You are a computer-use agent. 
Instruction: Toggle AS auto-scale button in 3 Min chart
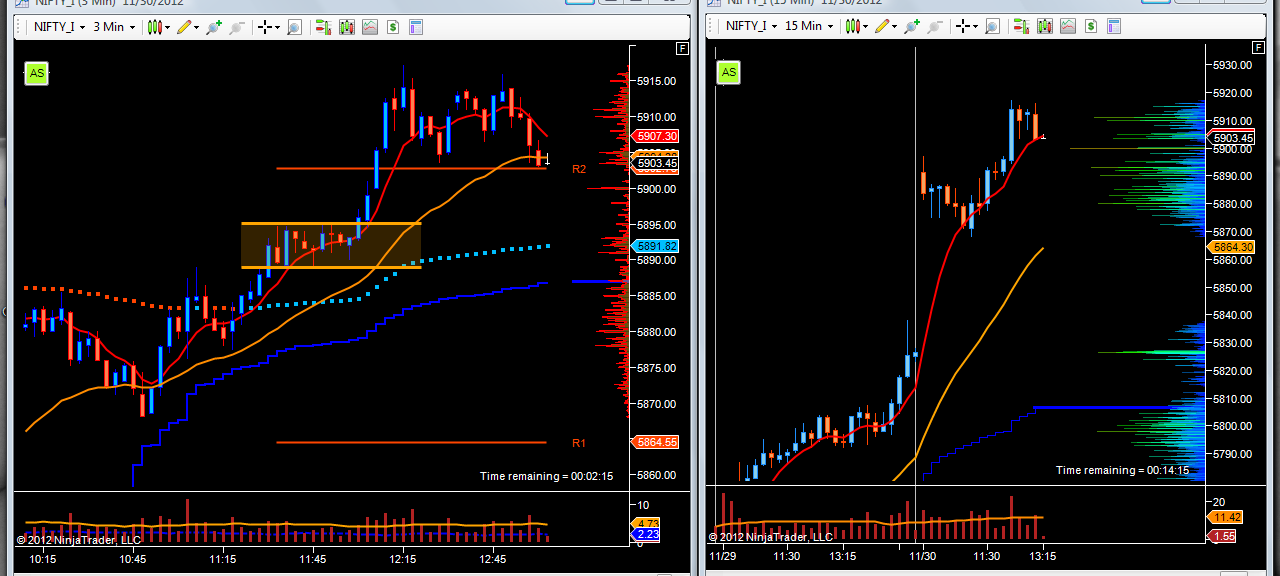[x=36, y=72]
